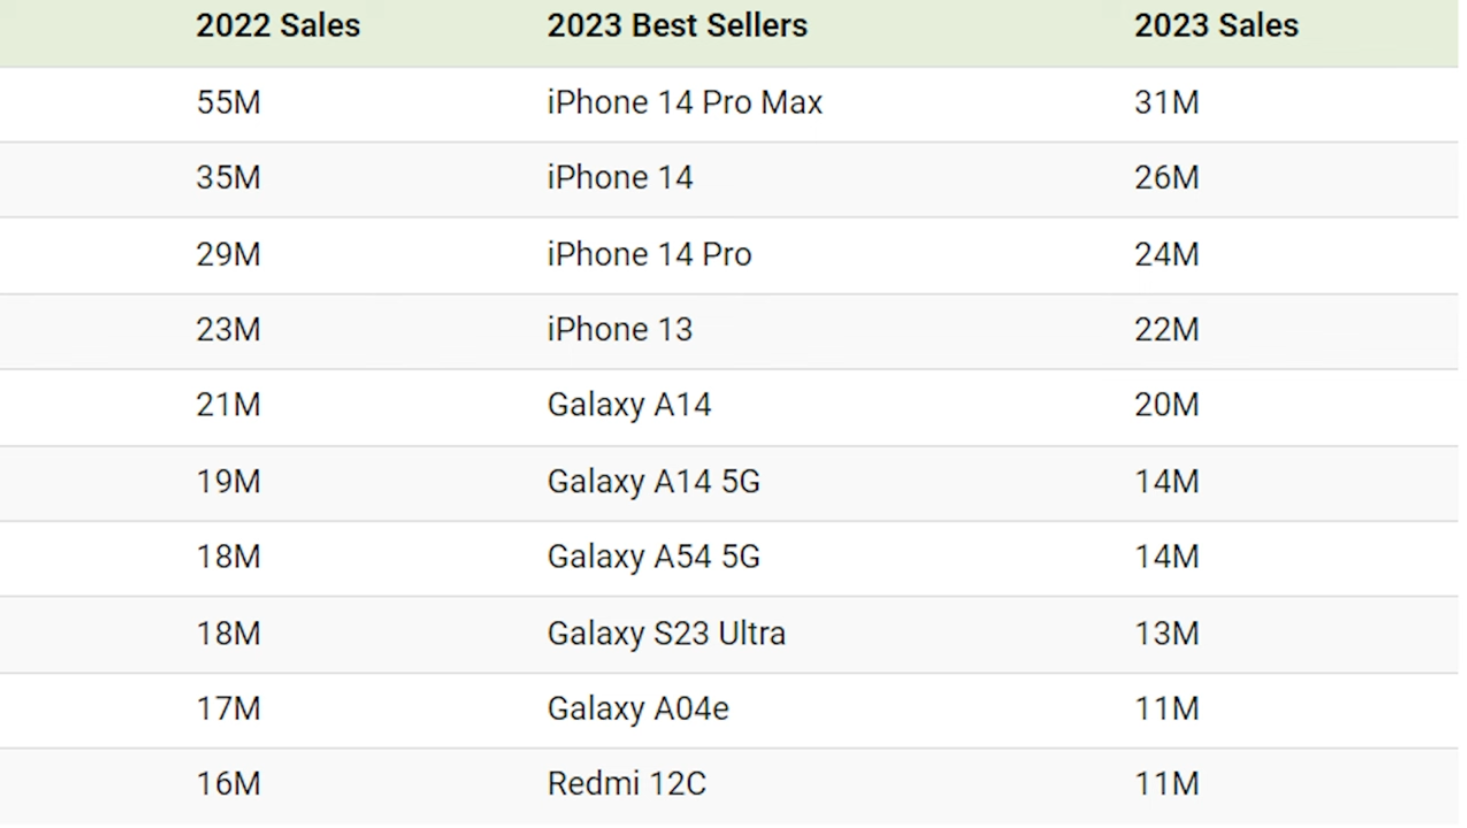Select the iPhone 14 Pro Max cell

click(685, 102)
